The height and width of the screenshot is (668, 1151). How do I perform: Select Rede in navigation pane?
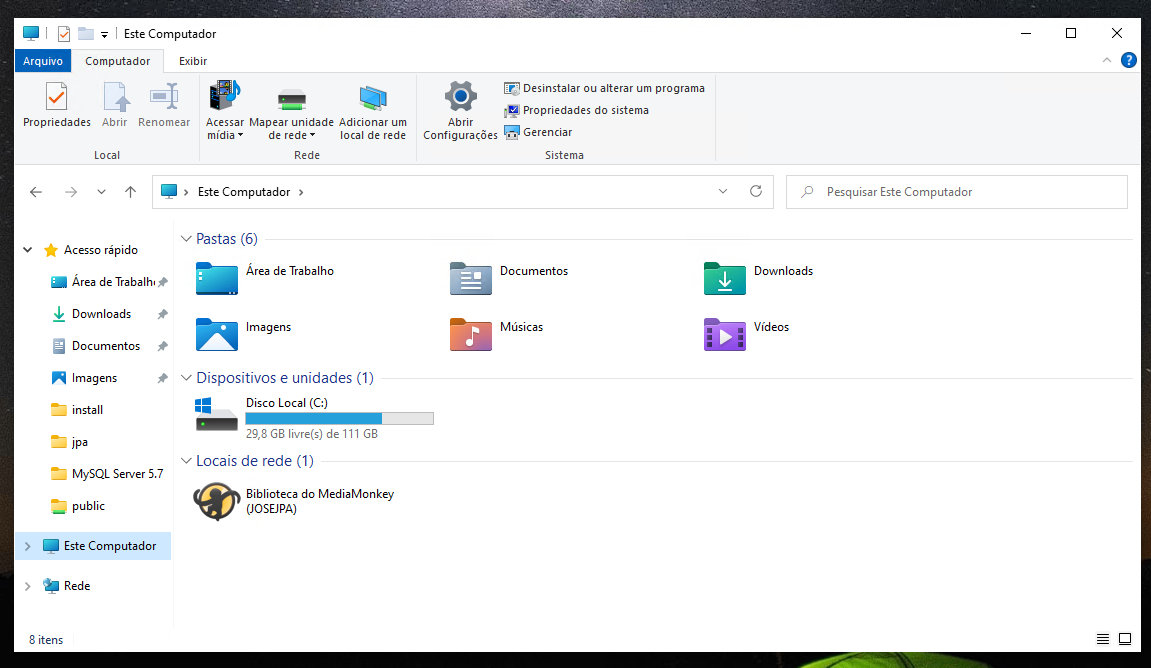[x=76, y=586]
